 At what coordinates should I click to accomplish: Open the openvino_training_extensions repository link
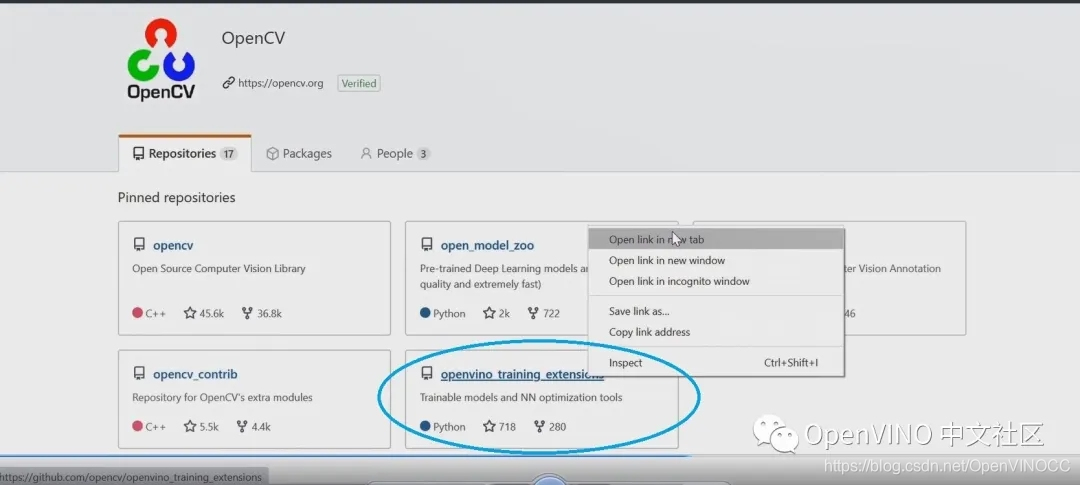(522, 374)
